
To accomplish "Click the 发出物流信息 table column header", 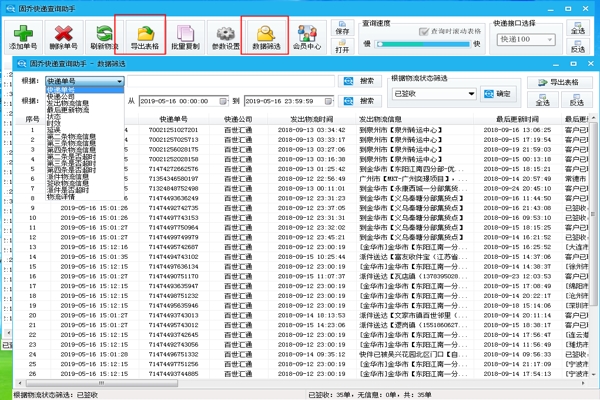I will pyautogui.click(x=415, y=119).
